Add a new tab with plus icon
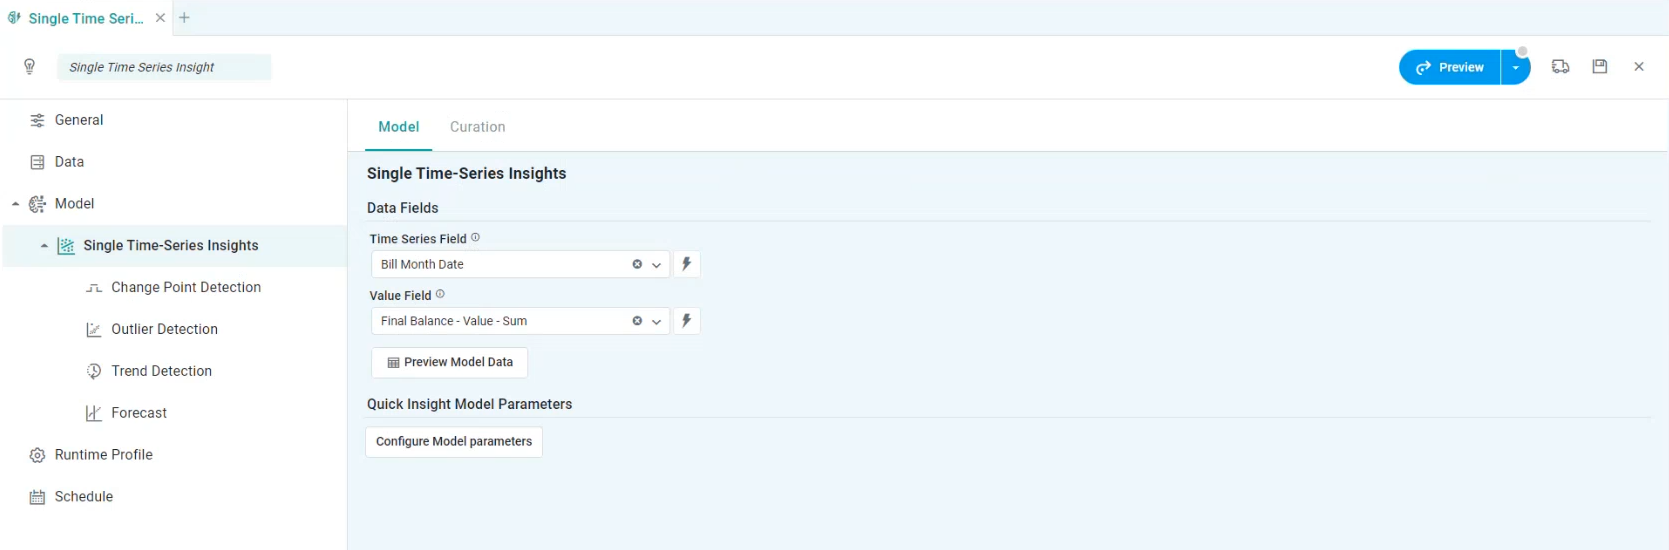The image size is (1669, 550). pos(184,18)
